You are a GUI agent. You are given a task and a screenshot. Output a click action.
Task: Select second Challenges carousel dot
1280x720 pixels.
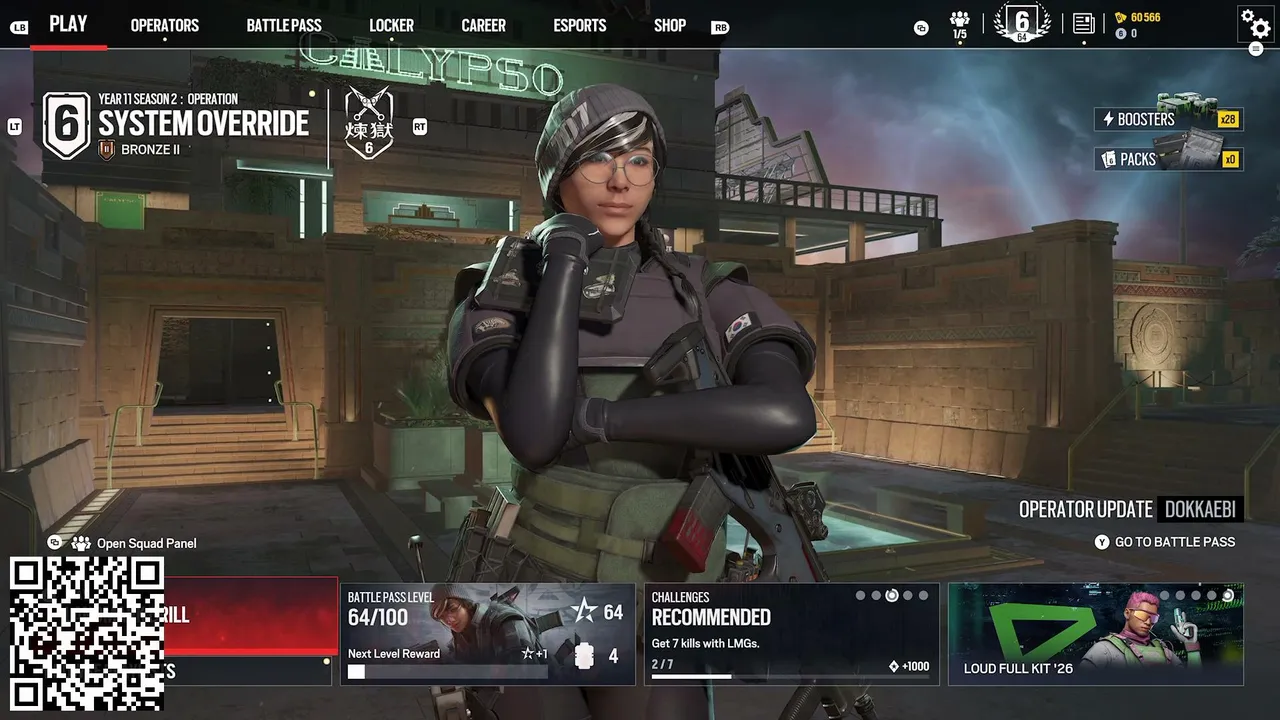click(x=876, y=596)
